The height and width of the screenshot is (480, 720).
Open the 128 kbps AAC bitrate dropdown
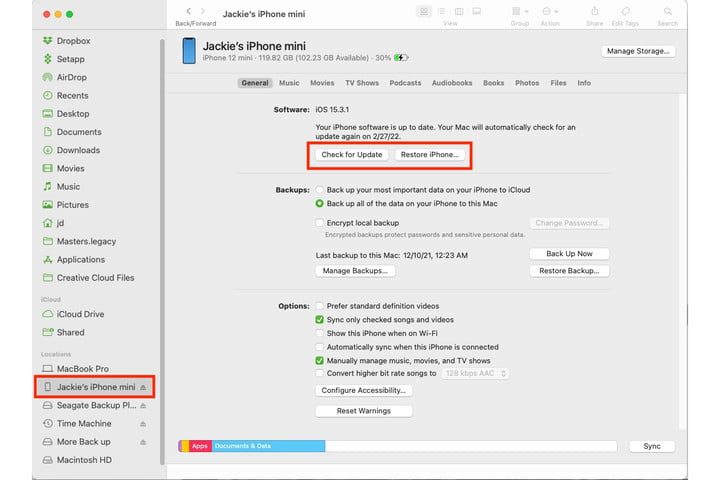(x=475, y=373)
